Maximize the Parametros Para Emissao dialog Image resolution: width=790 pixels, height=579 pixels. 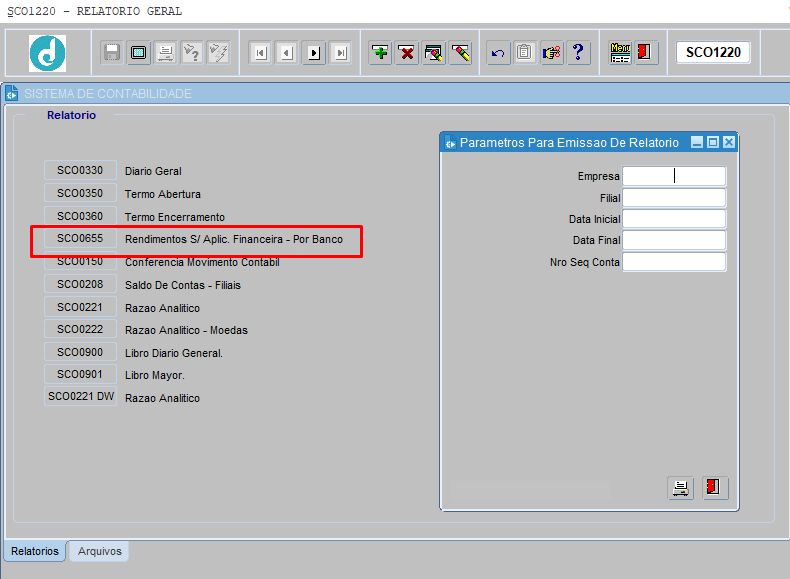(712, 143)
